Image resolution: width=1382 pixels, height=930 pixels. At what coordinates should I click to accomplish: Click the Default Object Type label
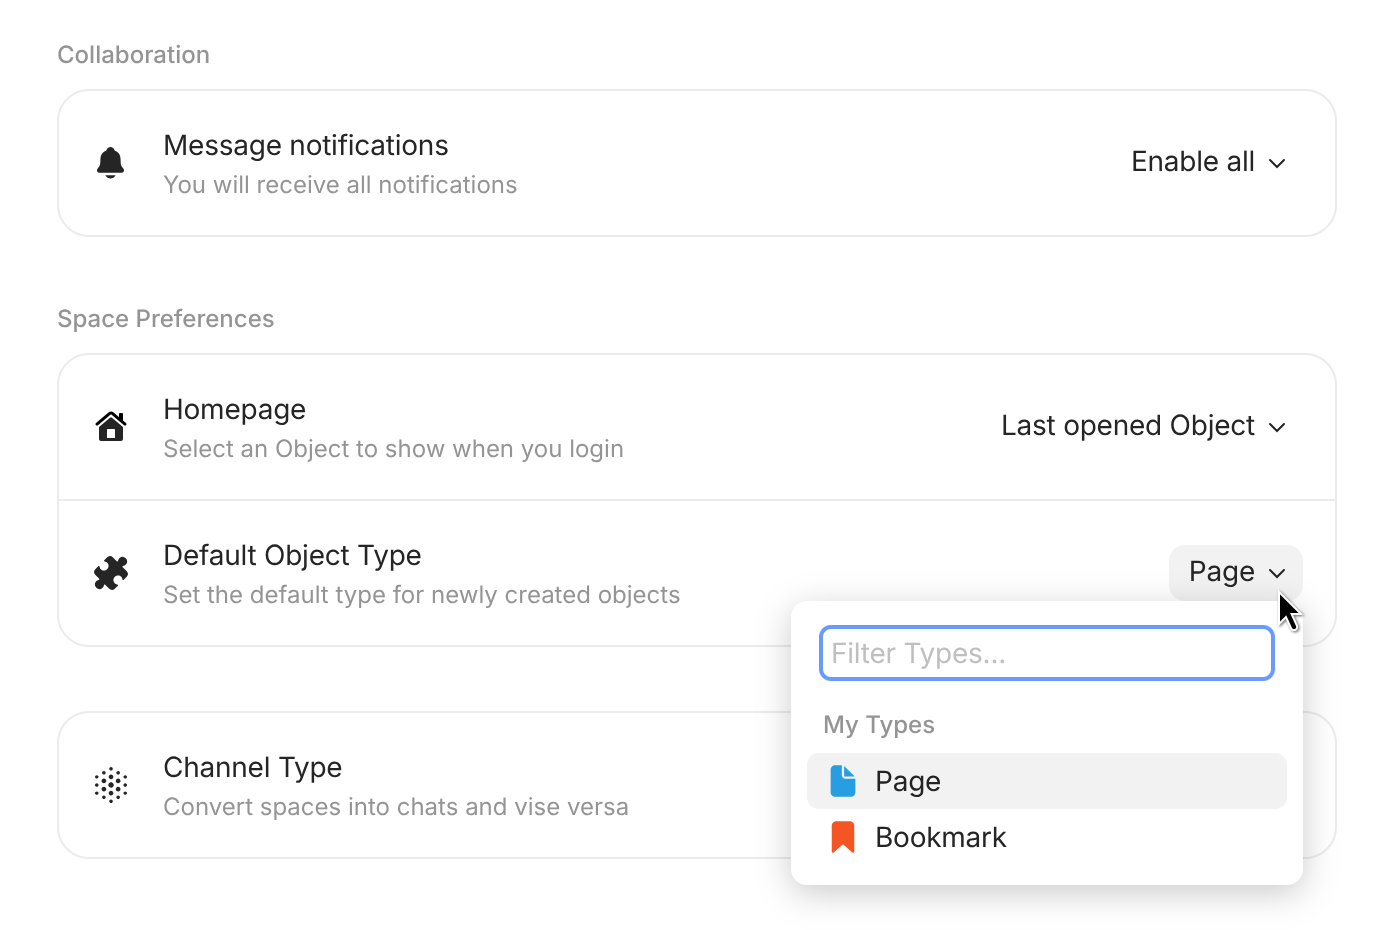(292, 555)
